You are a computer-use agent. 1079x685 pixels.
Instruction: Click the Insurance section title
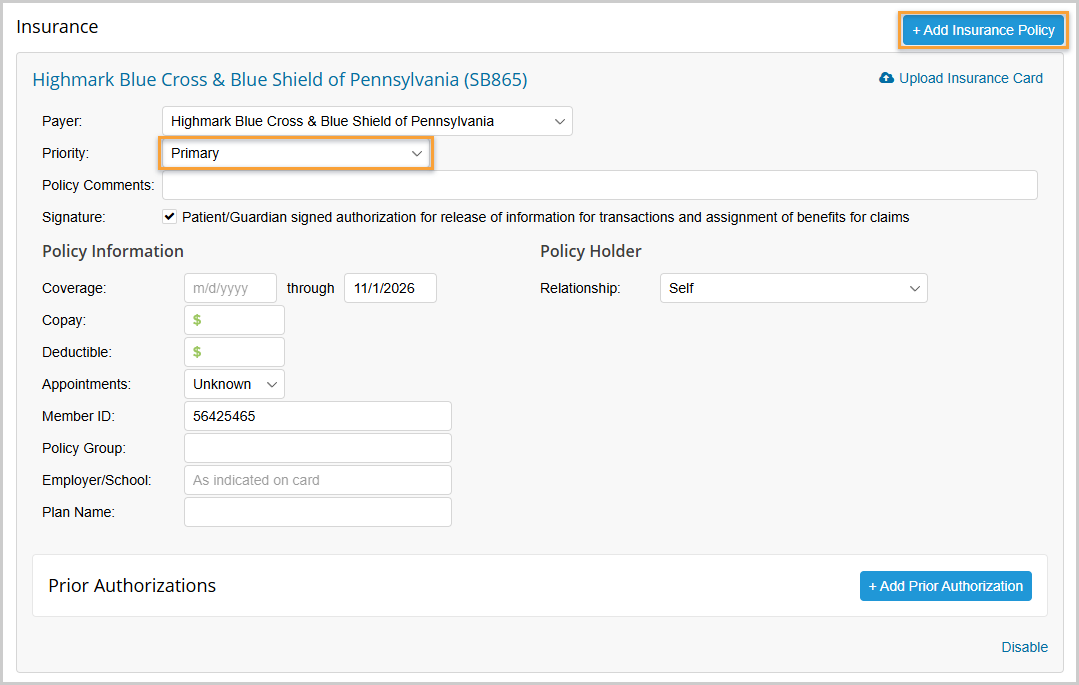[57, 27]
